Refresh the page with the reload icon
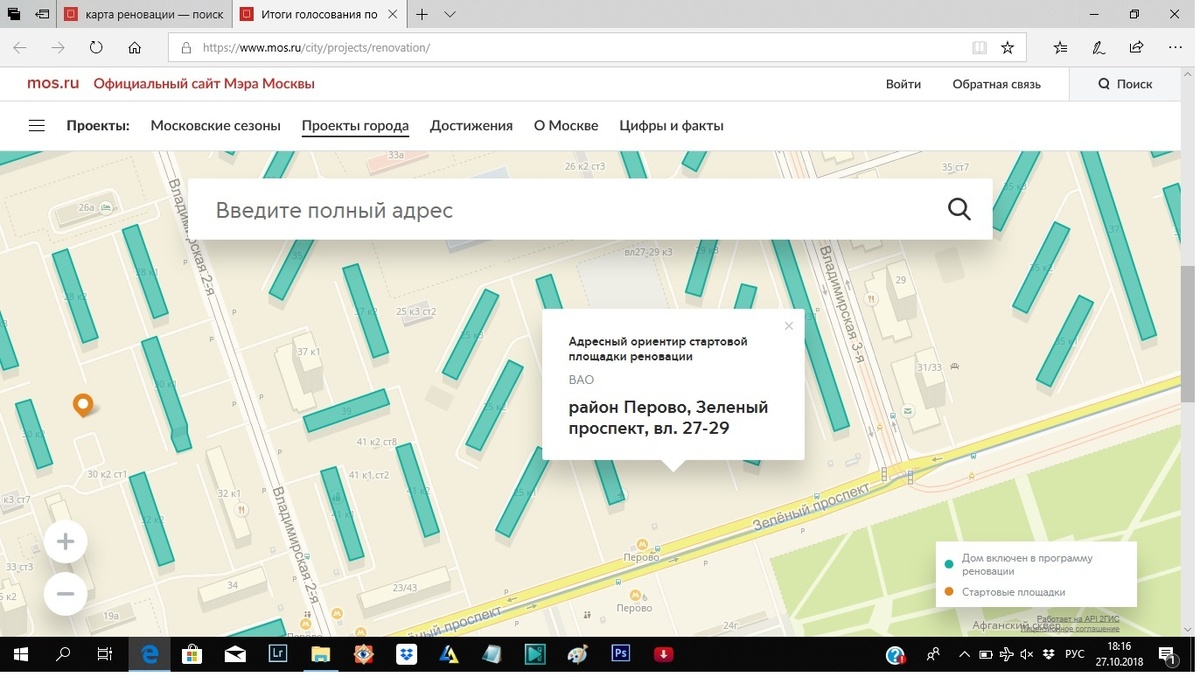The image size is (1200, 677). [96, 47]
